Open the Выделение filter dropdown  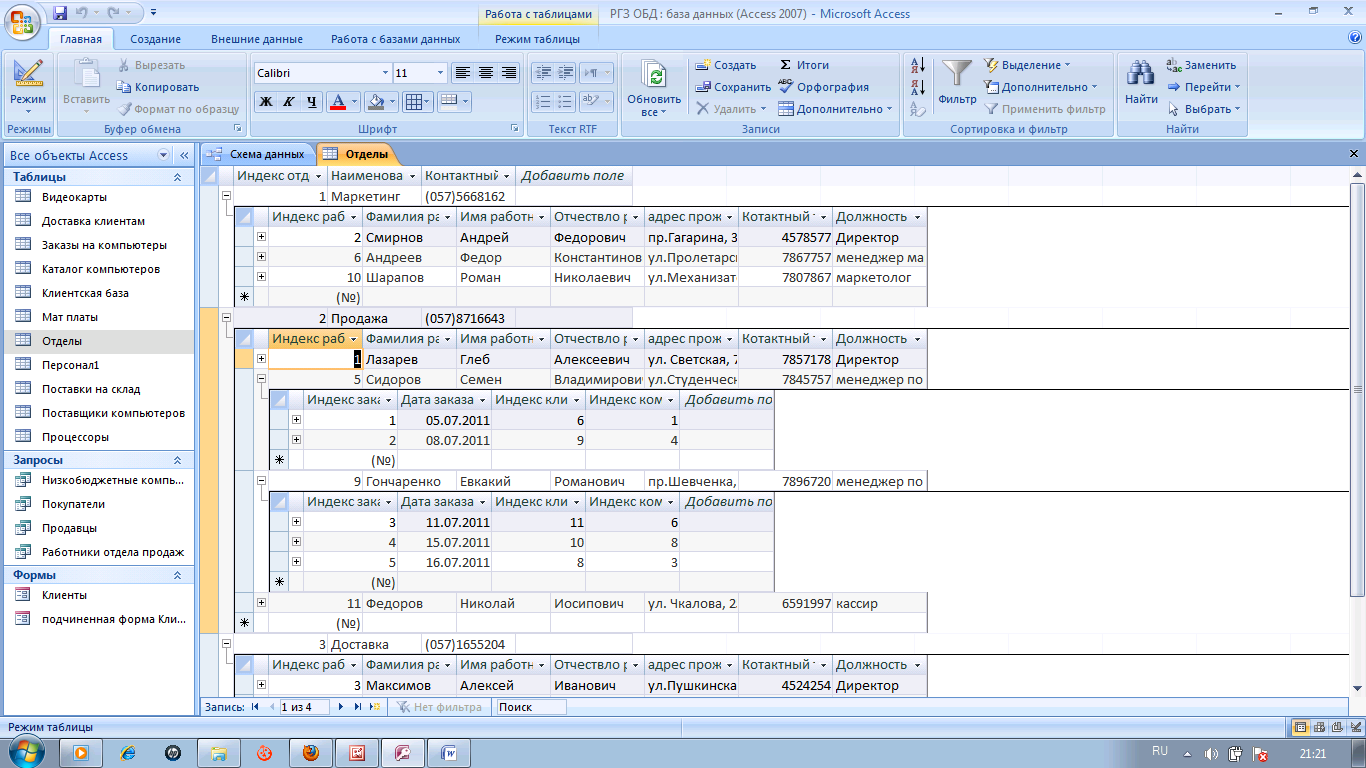1027,65
